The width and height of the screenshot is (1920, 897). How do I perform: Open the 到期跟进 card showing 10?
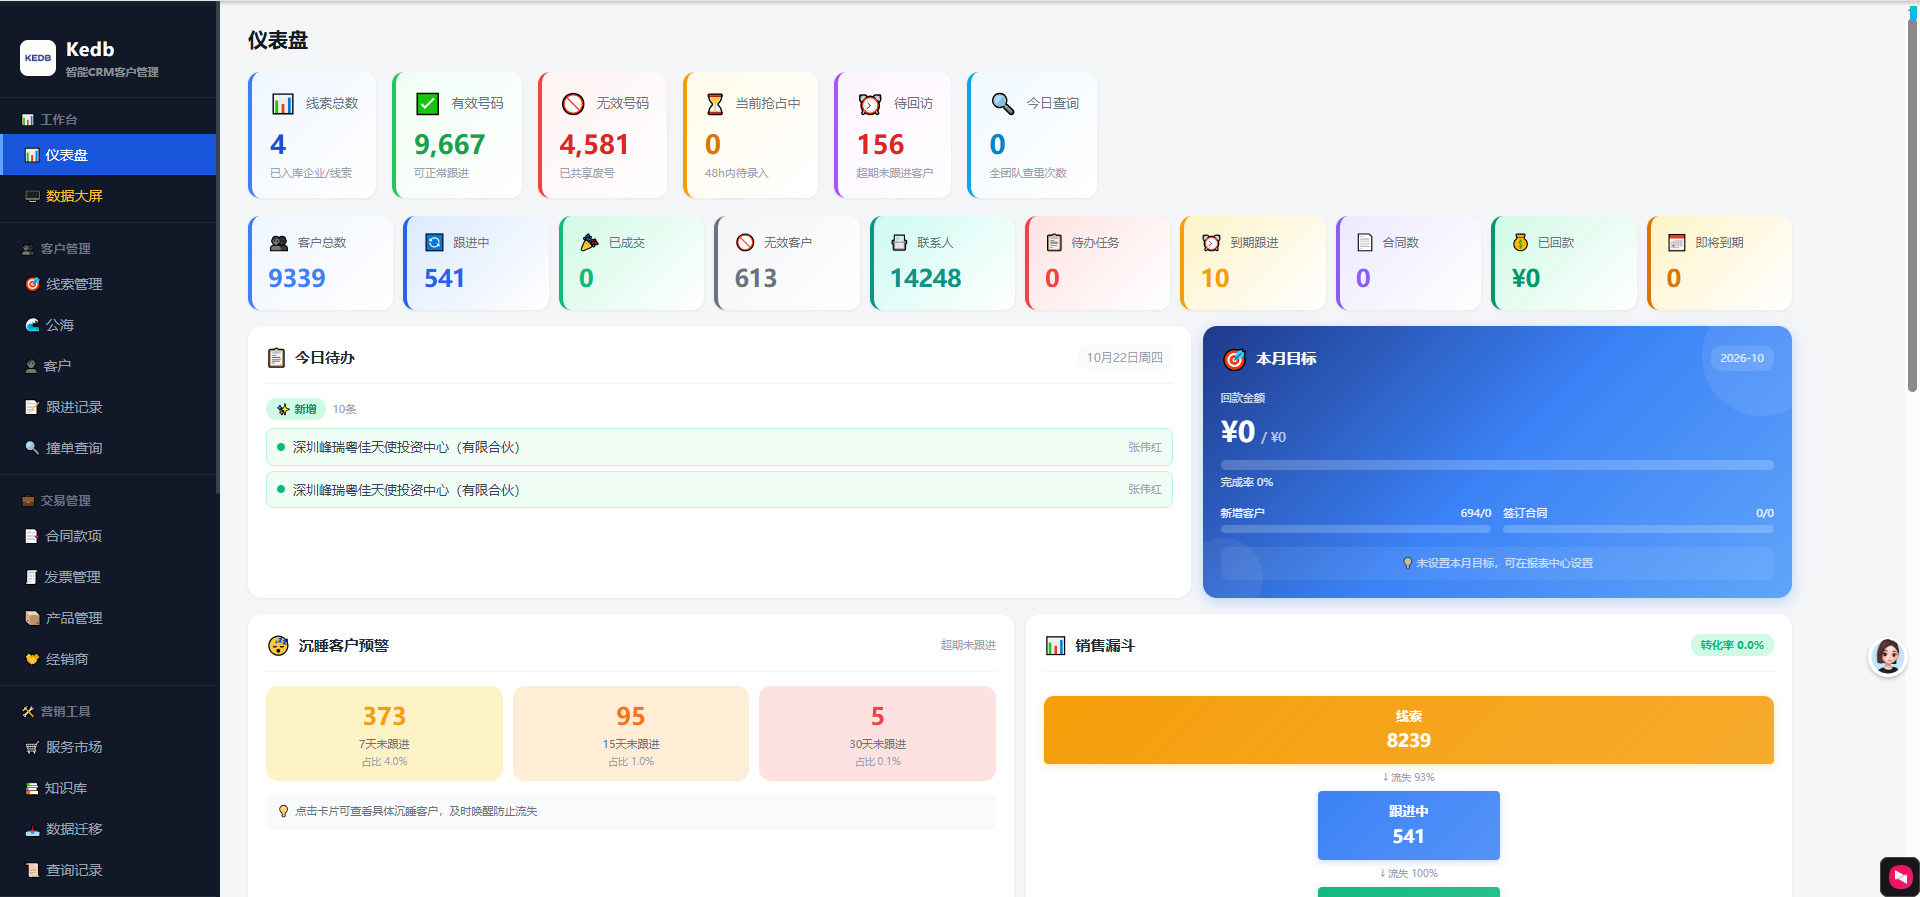(x=1253, y=263)
